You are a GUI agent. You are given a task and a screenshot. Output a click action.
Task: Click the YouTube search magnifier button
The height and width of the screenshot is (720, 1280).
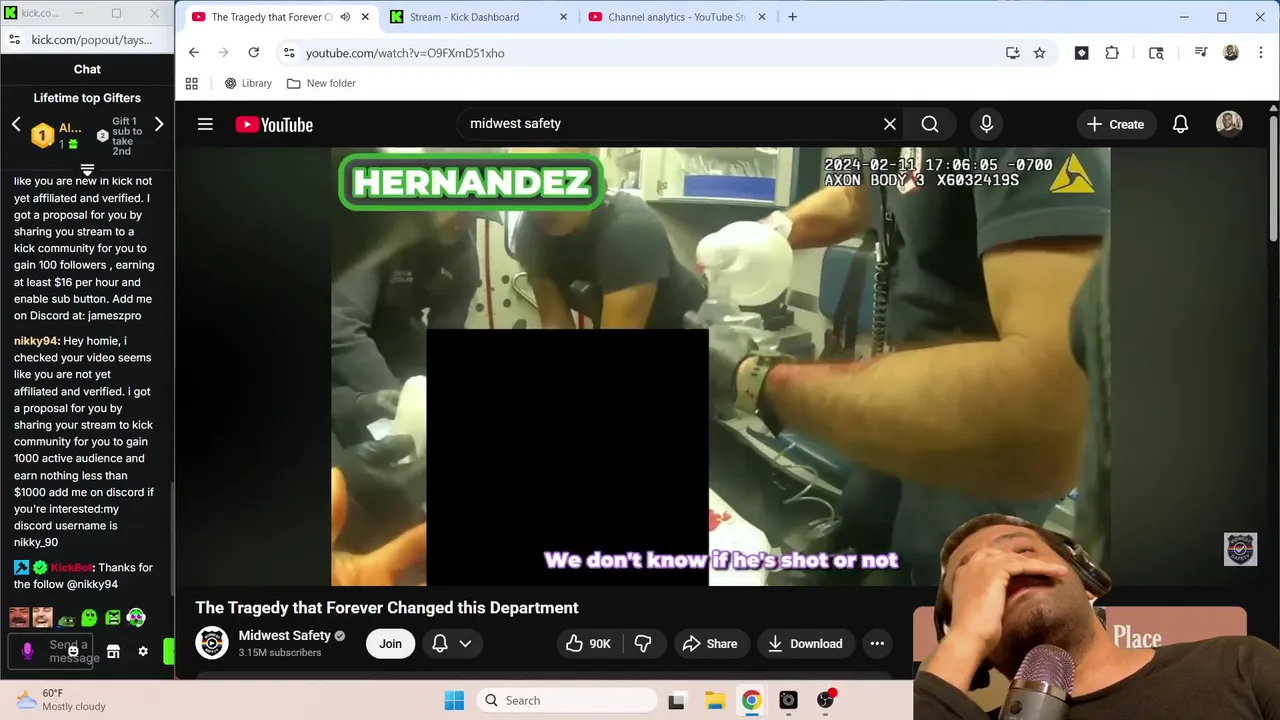930,124
